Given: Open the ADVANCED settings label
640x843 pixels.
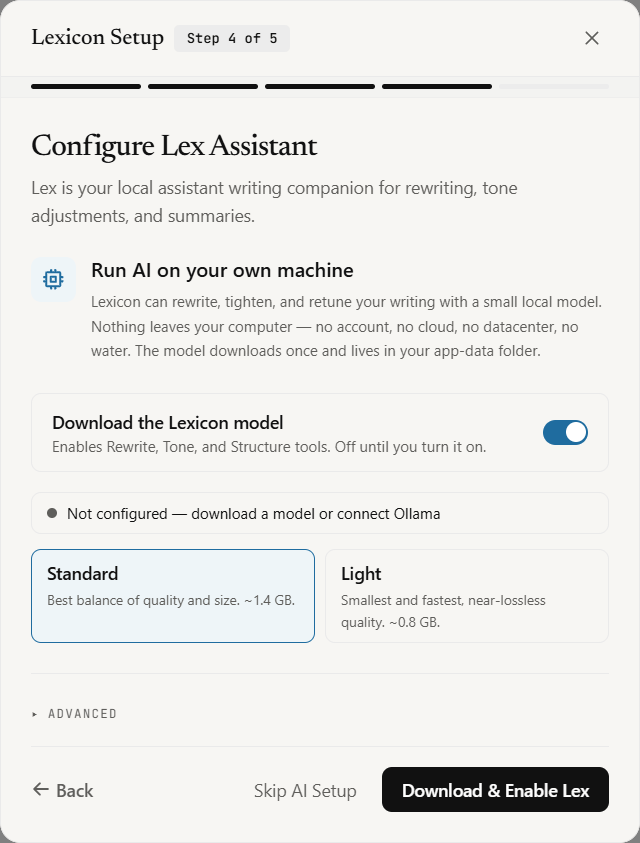Looking at the screenshot, I should point(82,714).
